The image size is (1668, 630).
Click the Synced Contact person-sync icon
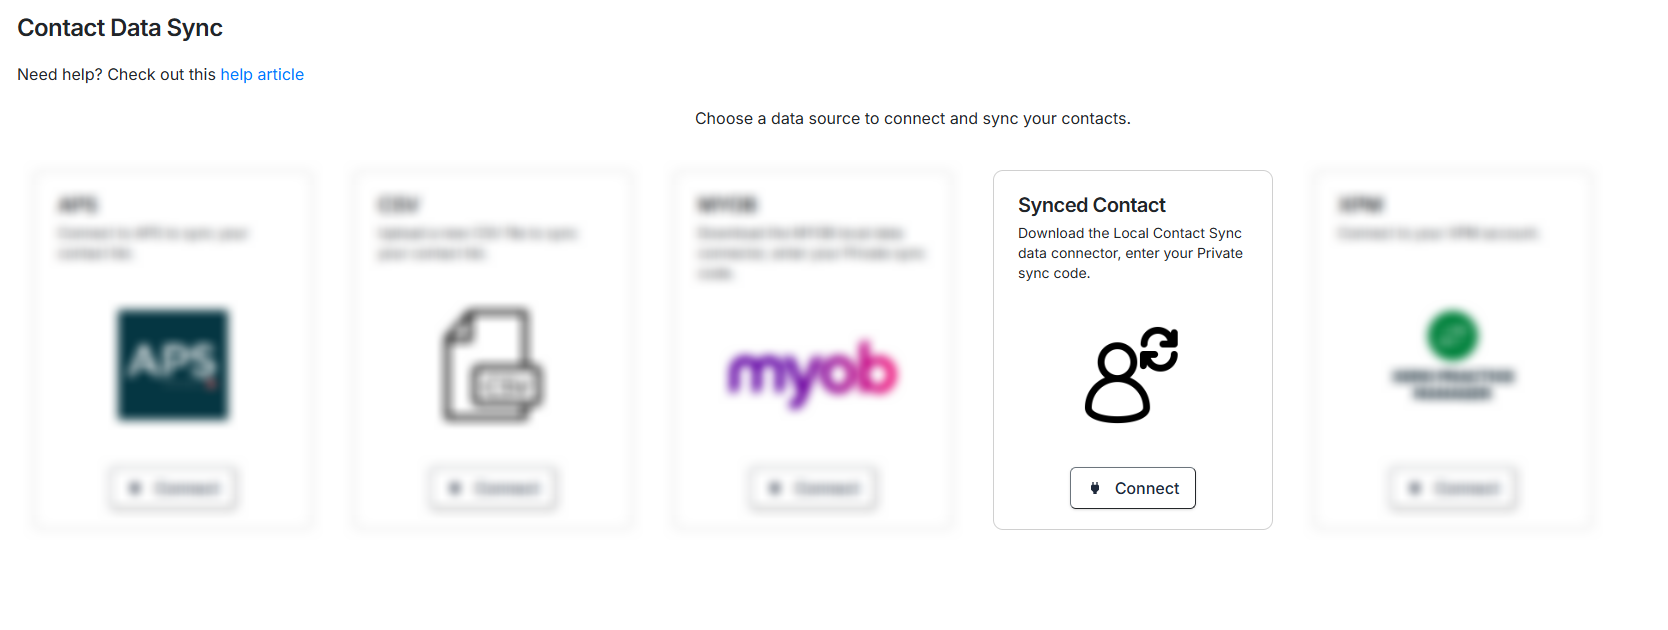(x=1132, y=375)
